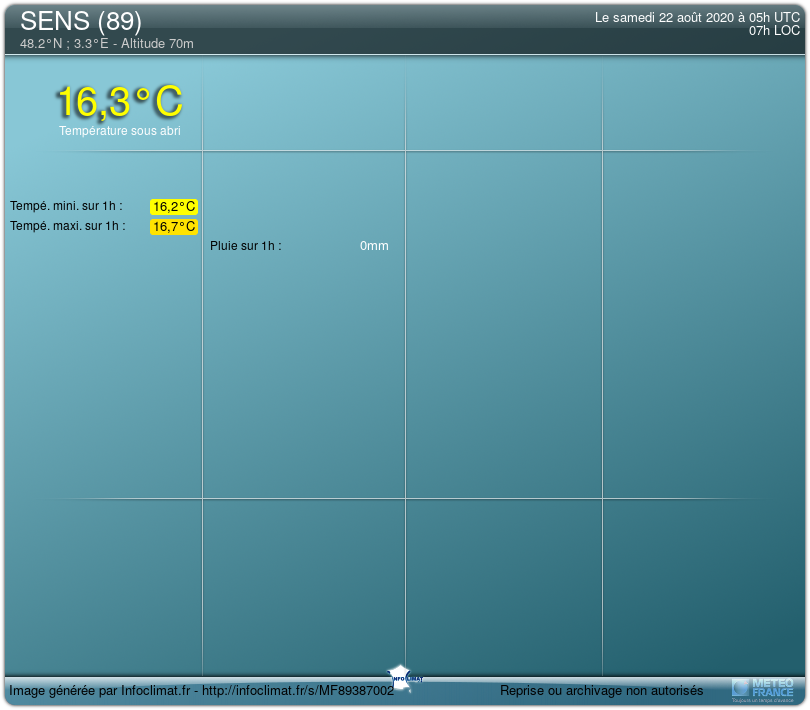Click 'Reprise ou archivage non autorisés' notice
Viewport: 810px width, 710px height.
[601, 691]
